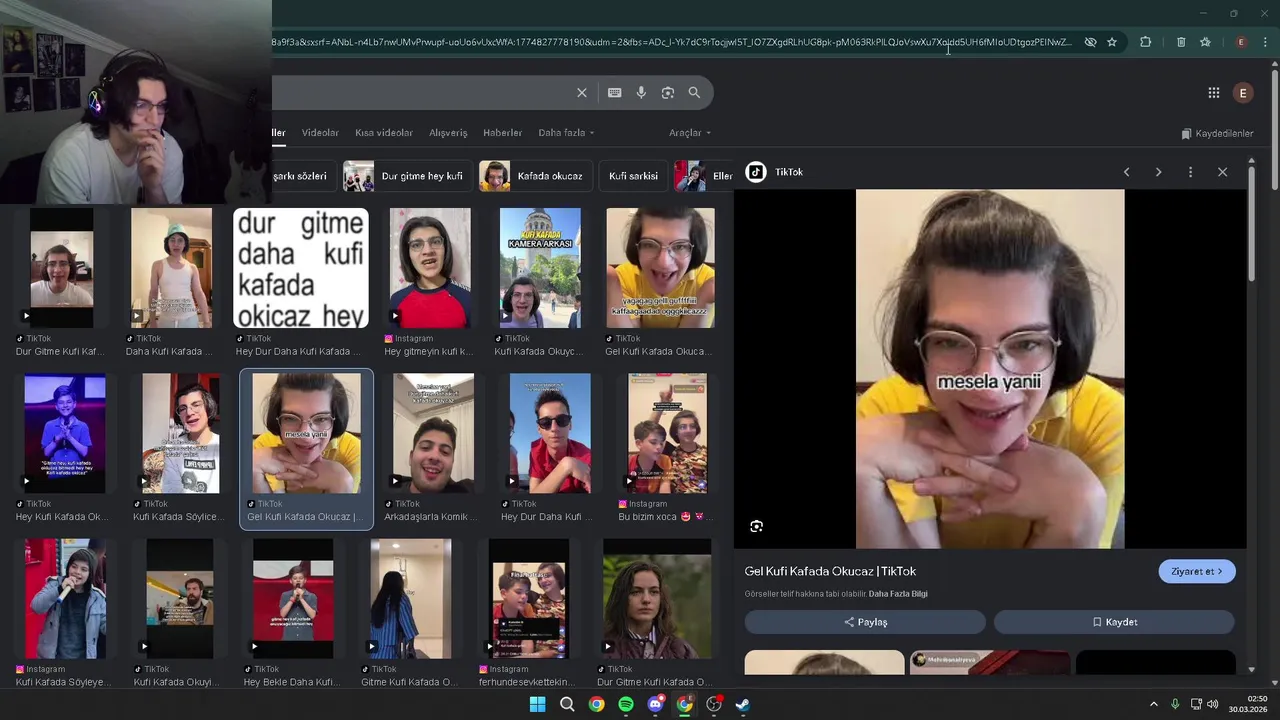Open the Google apps grid

tap(1214, 93)
